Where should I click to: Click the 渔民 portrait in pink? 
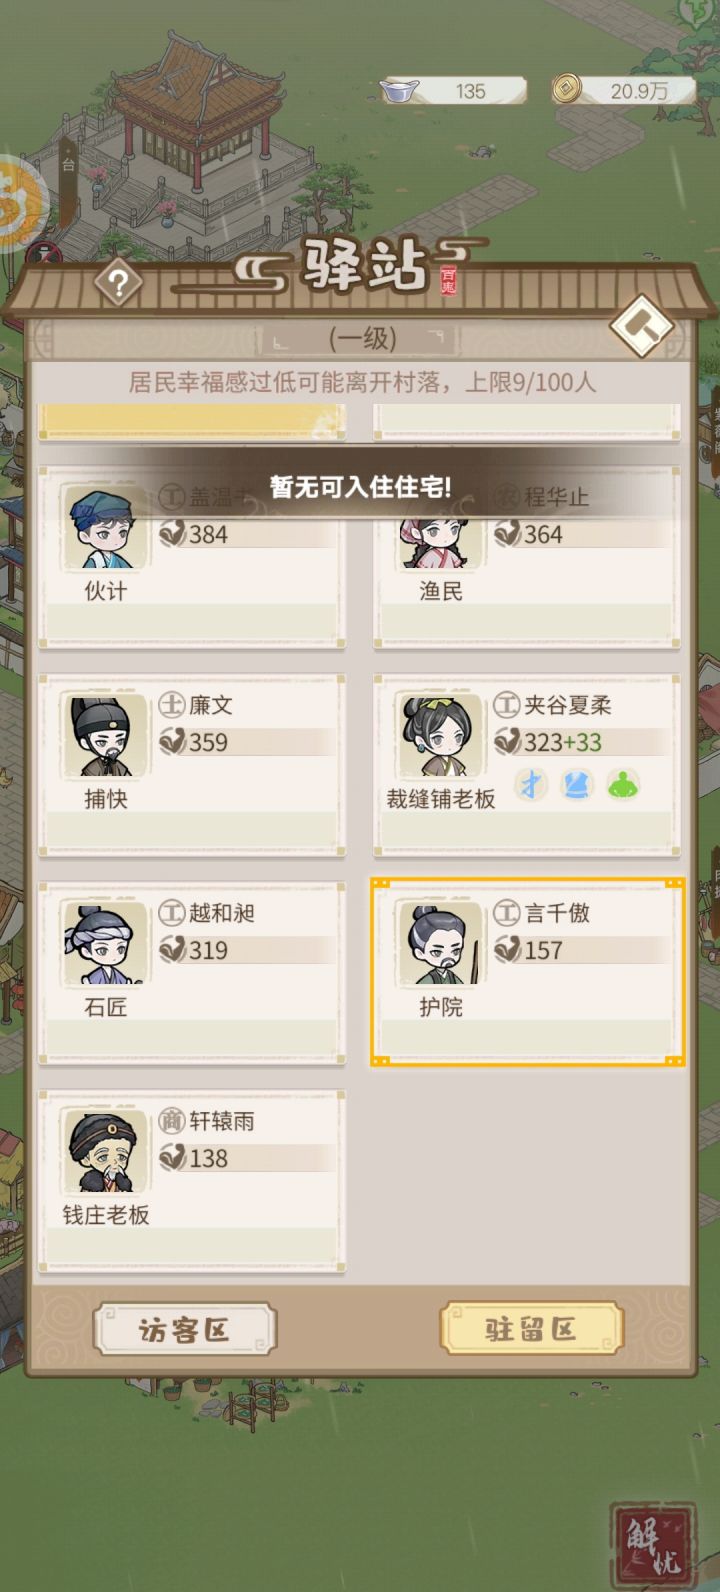click(439, 540)
